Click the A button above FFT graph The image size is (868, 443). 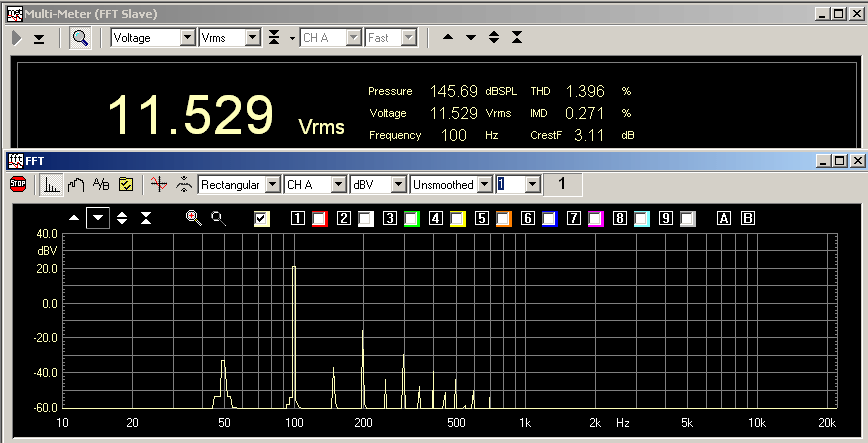724,218
